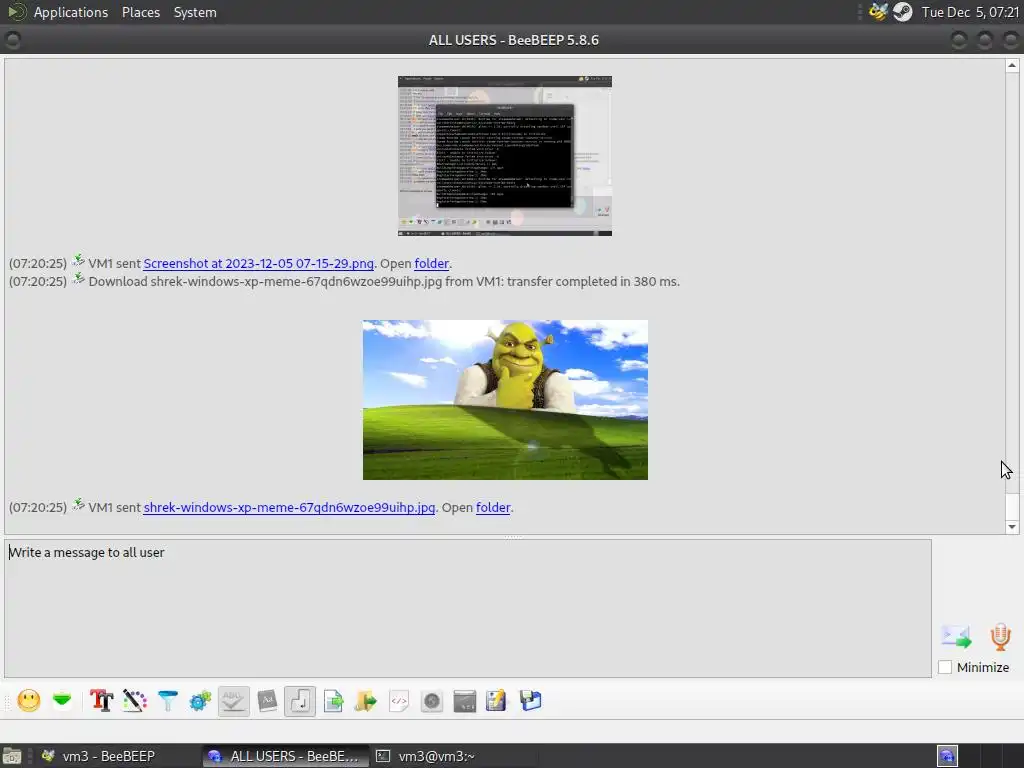Open the shrek-windows-xp-meme jpg file link
1024x768 pixels.
pyautogui.click(x=289, y=507)
